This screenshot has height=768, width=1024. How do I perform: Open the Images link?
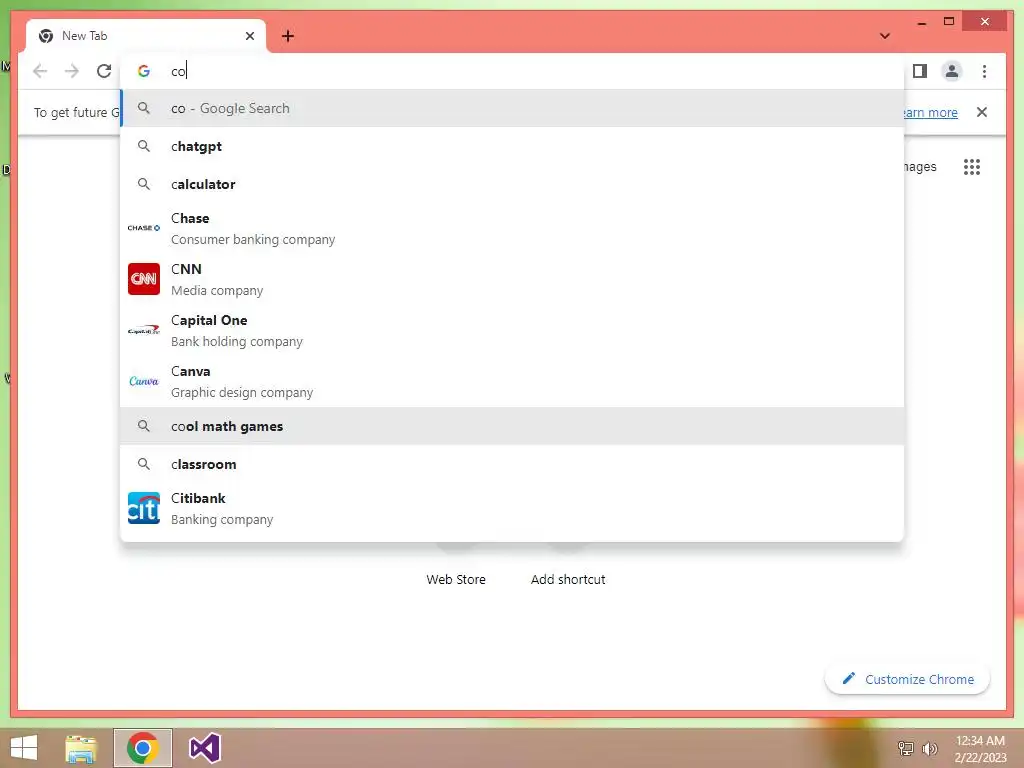coord(920,167)
